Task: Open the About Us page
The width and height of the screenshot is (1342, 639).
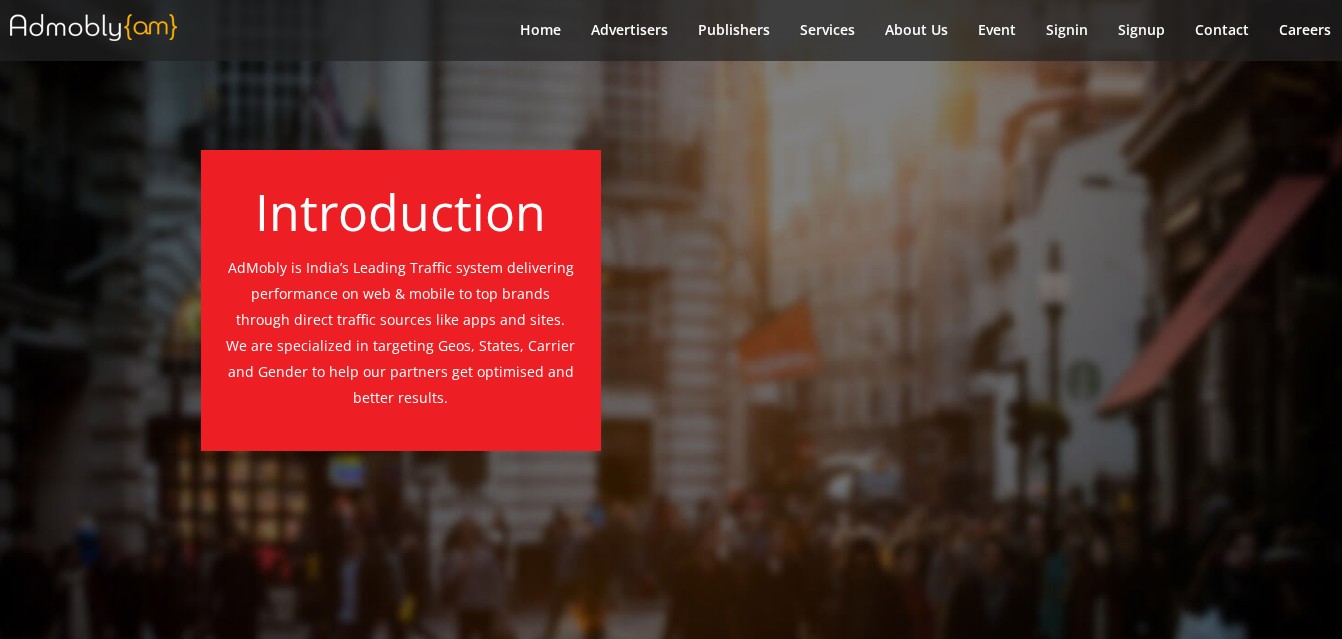Action: pos(916,30)
